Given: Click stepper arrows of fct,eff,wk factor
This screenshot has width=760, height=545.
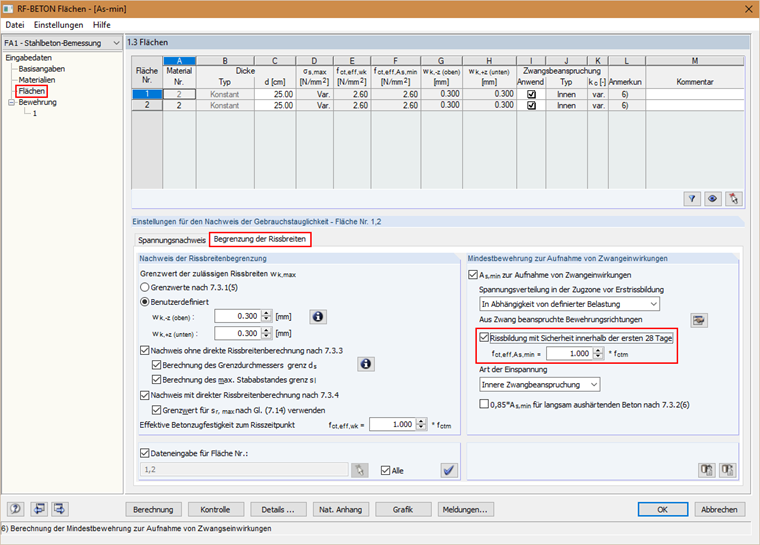Looking at the screenshot, I should click(x=422, y=424).
